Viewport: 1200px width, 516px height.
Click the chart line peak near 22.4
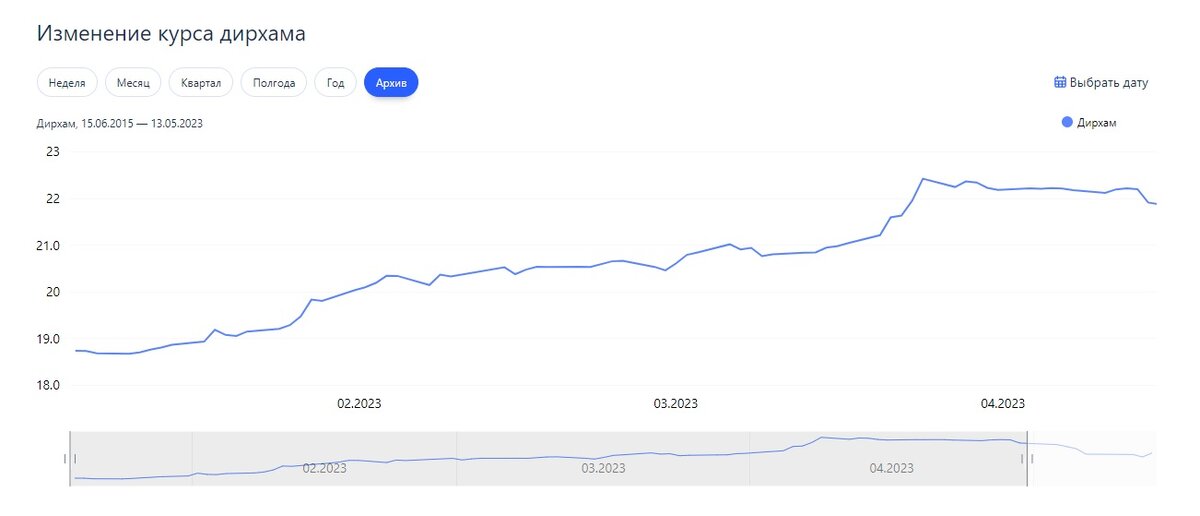pyautogui.click(x=922, y=179)
